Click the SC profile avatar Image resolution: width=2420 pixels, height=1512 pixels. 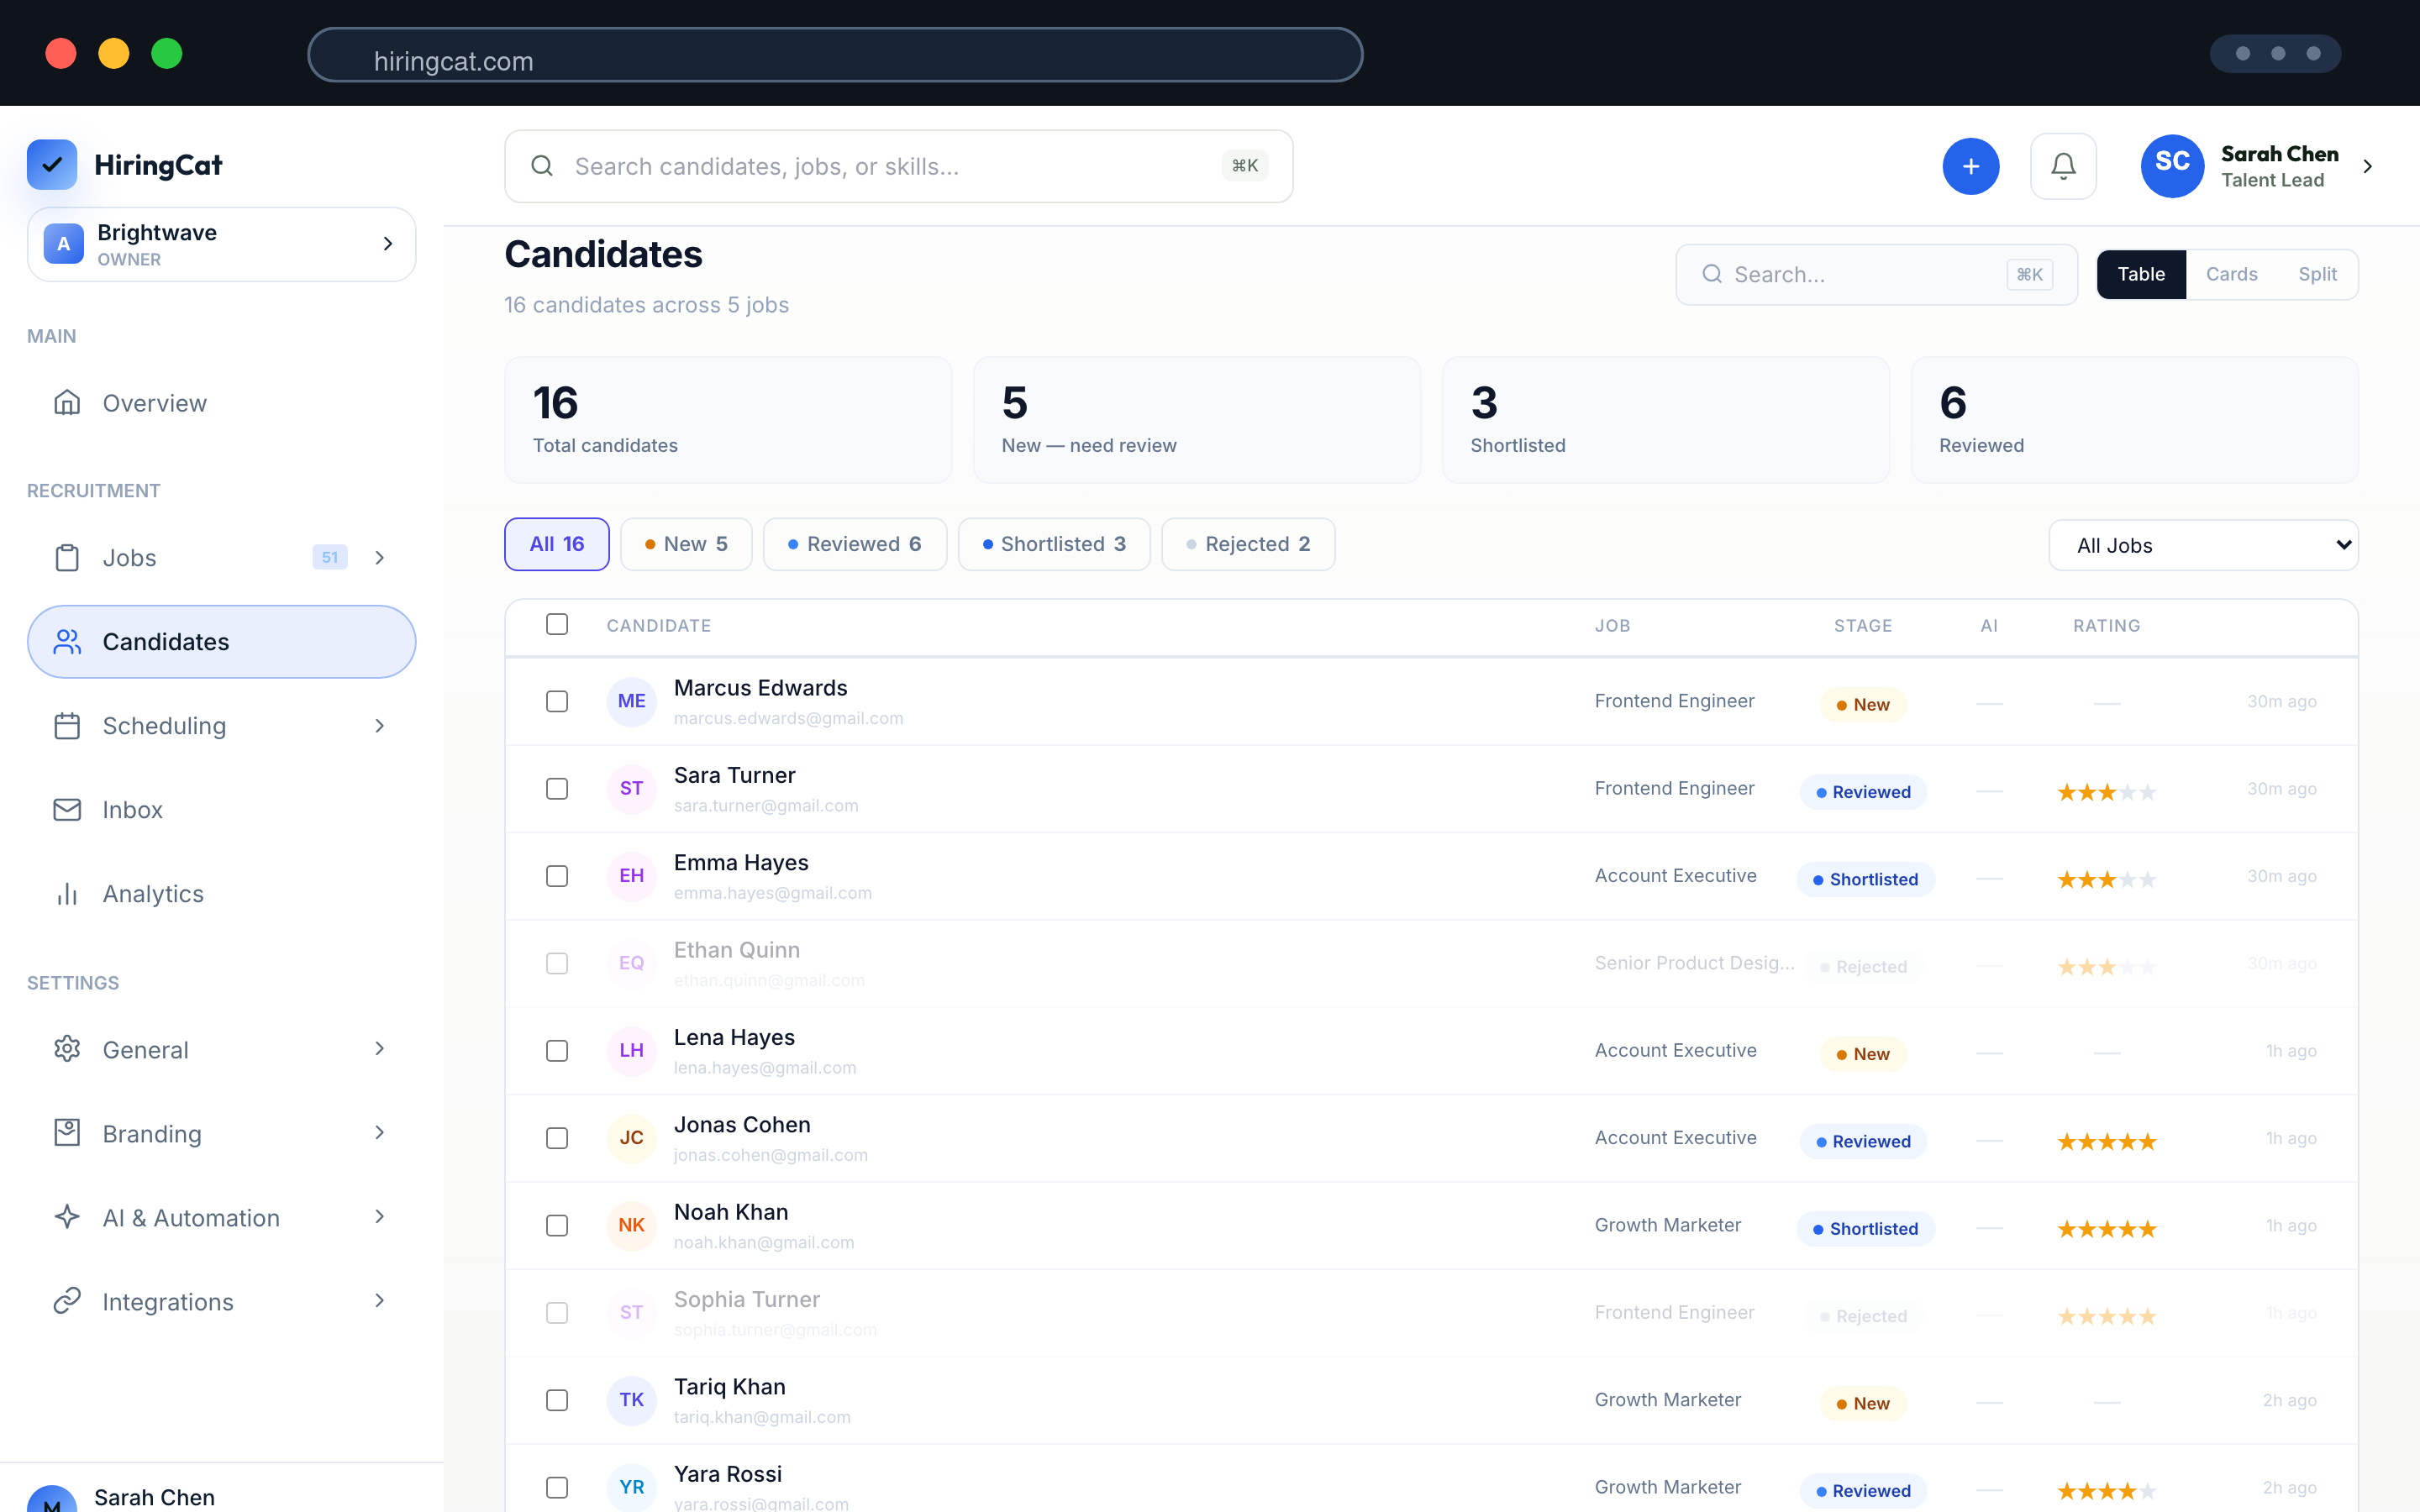click(x=2172, y=166)
